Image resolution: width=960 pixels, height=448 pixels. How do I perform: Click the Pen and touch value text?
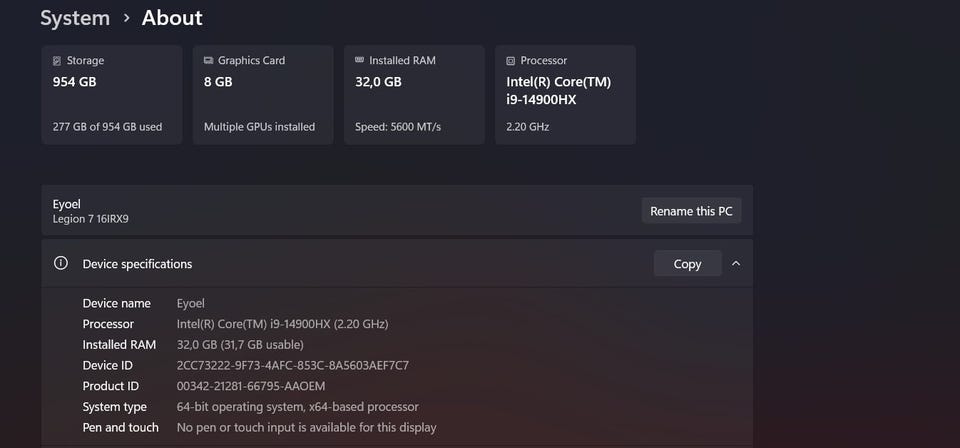(306, 428)
